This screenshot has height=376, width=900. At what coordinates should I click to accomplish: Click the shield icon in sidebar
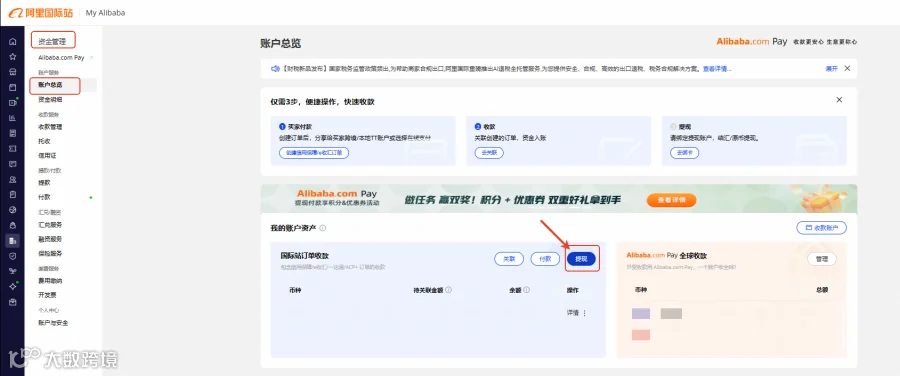pos(13,256)
